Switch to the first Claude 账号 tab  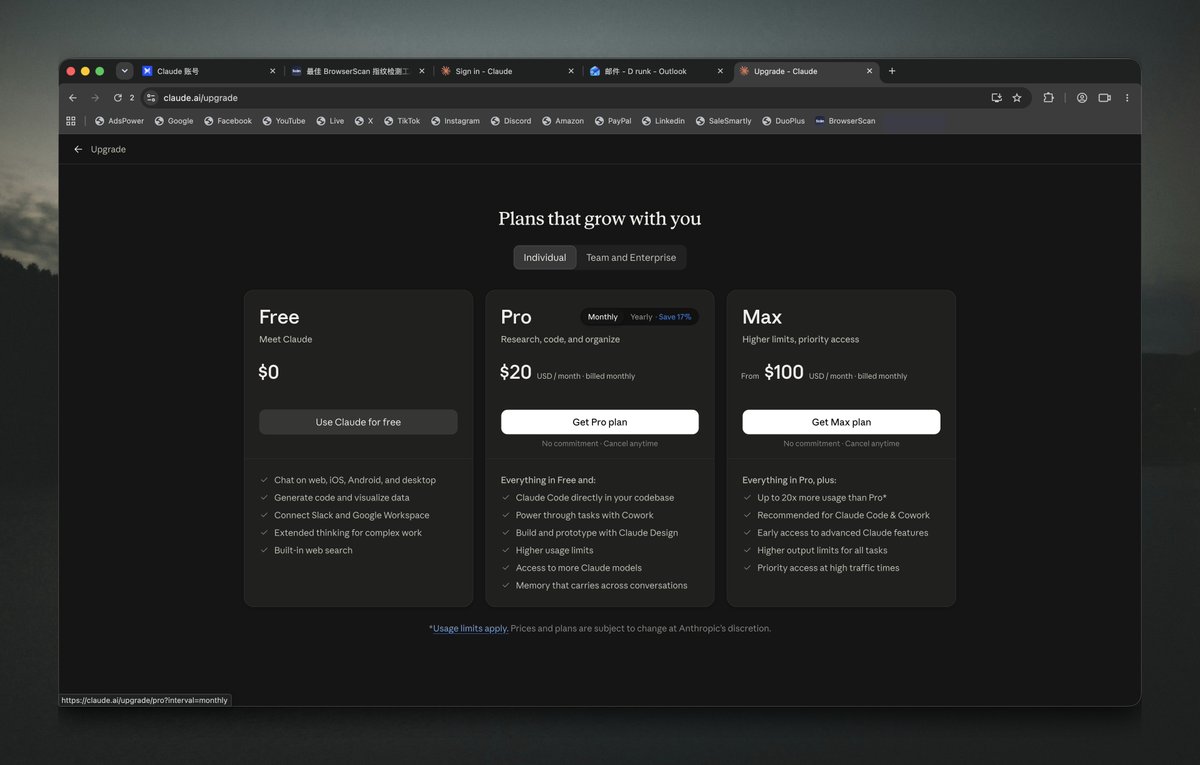[x=209, y=71]
